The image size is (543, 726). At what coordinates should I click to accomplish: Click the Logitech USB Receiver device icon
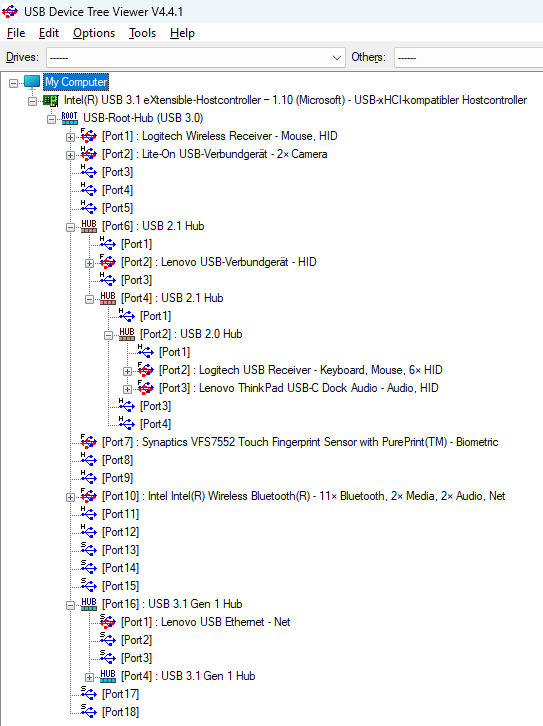pos(145,370)
